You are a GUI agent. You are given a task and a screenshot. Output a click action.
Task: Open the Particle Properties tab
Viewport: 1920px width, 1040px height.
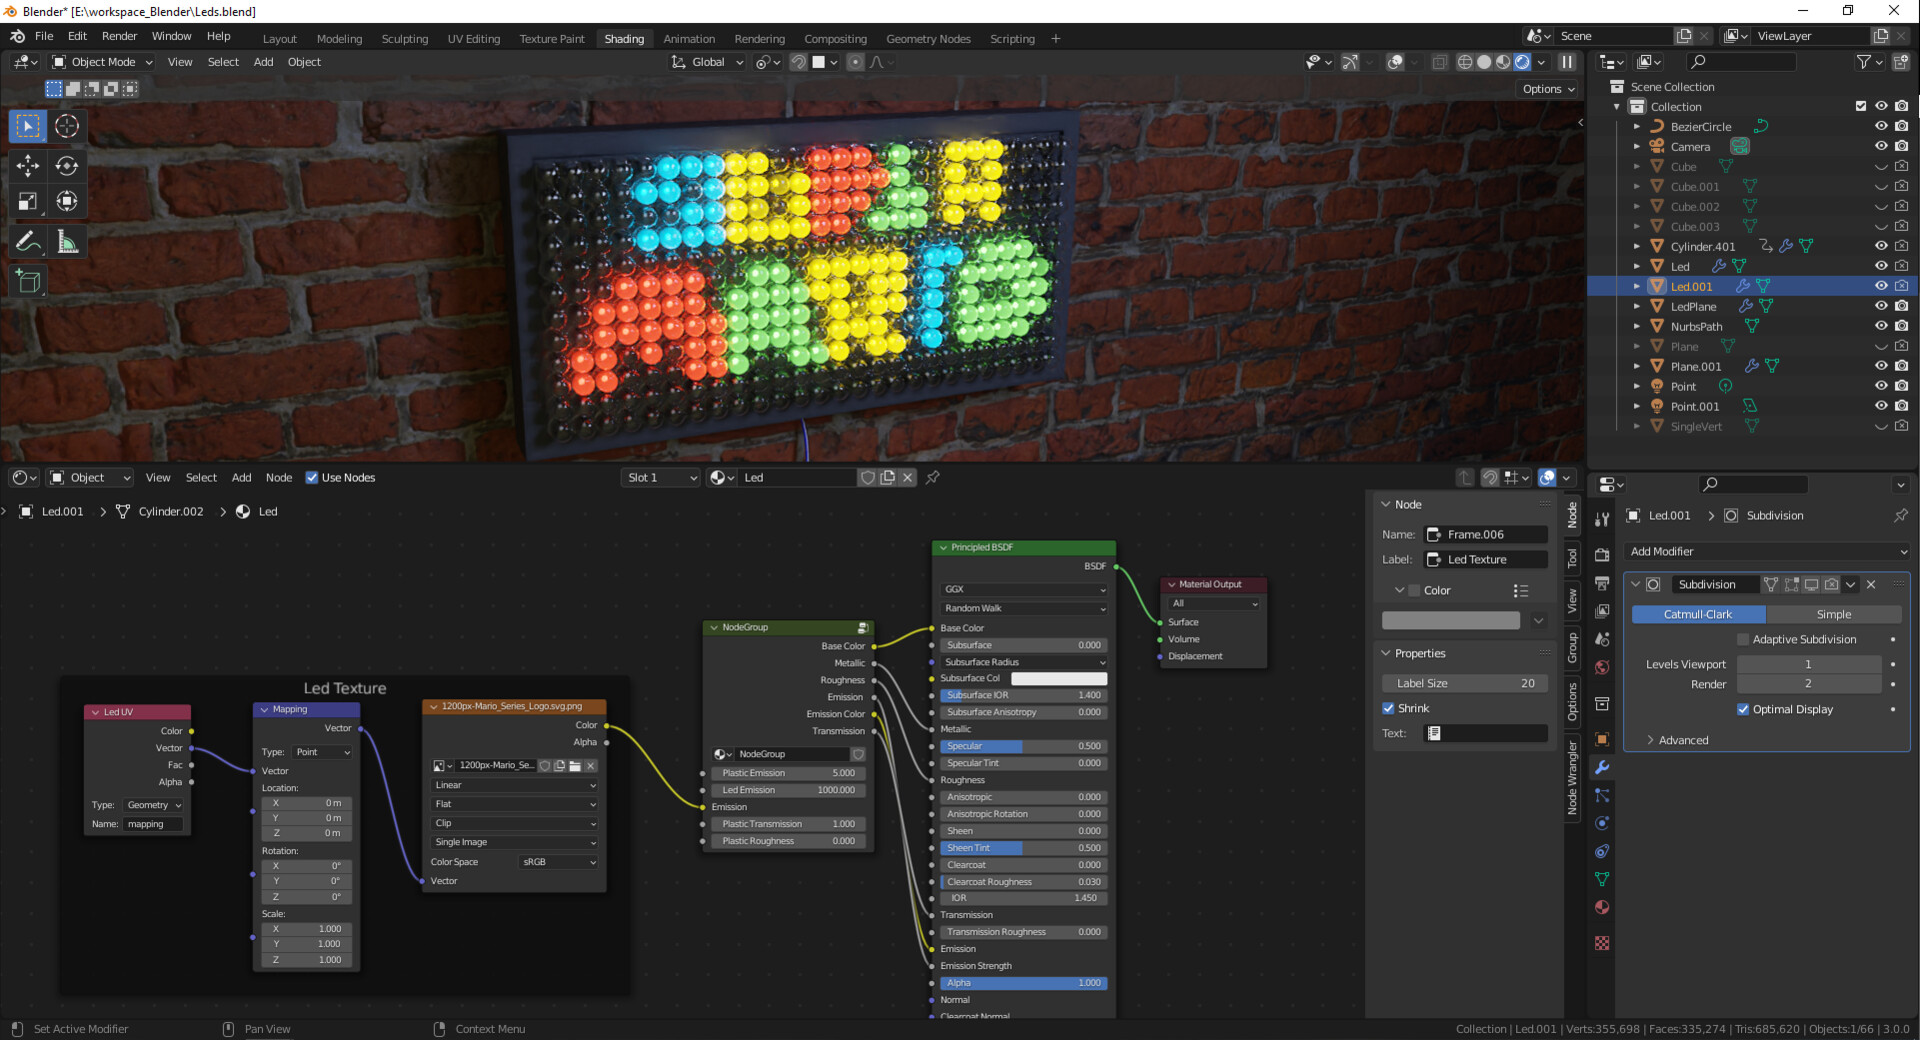point(1602,796)
